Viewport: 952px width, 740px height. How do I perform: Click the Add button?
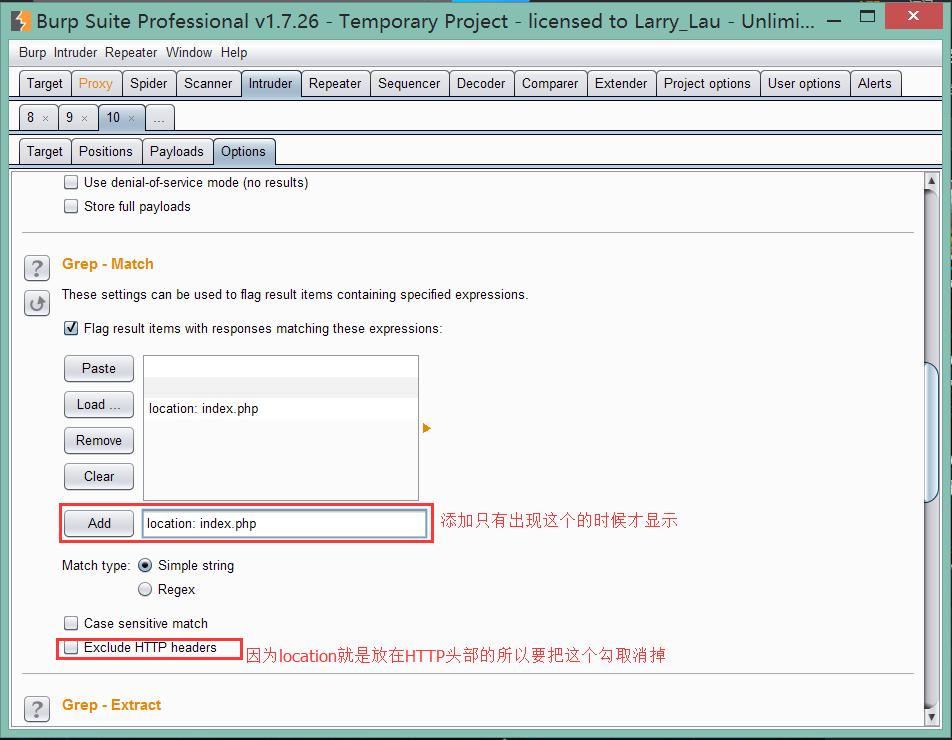(99, 523)
